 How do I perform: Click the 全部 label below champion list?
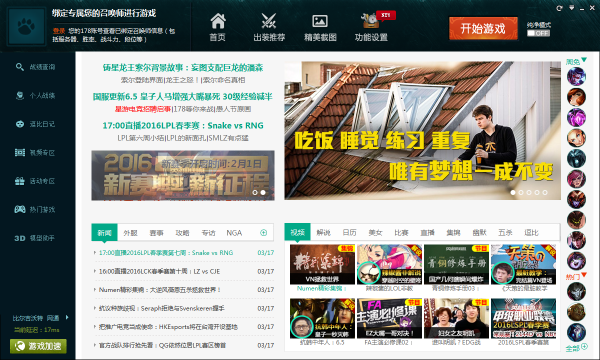click(x=573, y=349)
